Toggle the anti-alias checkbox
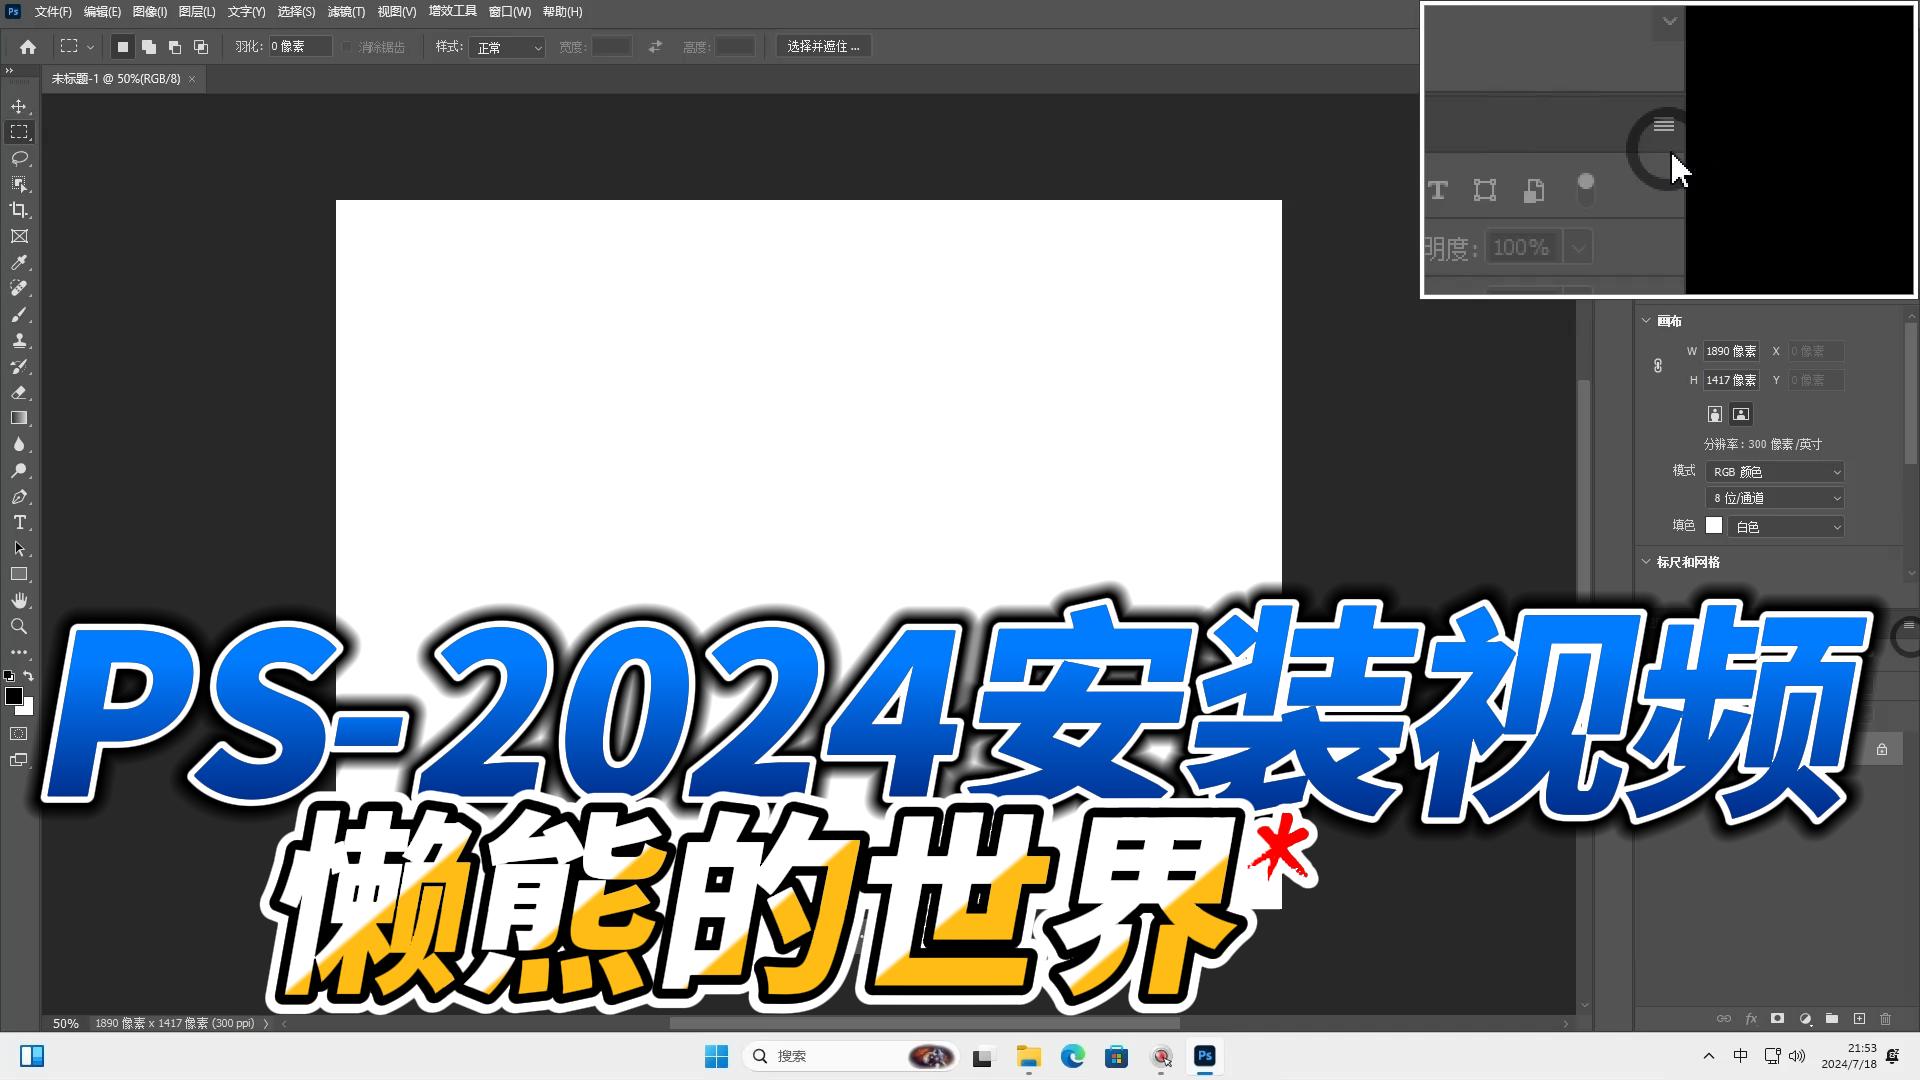This screenshot has height=1080, width=1920. [x=347, y=47]
